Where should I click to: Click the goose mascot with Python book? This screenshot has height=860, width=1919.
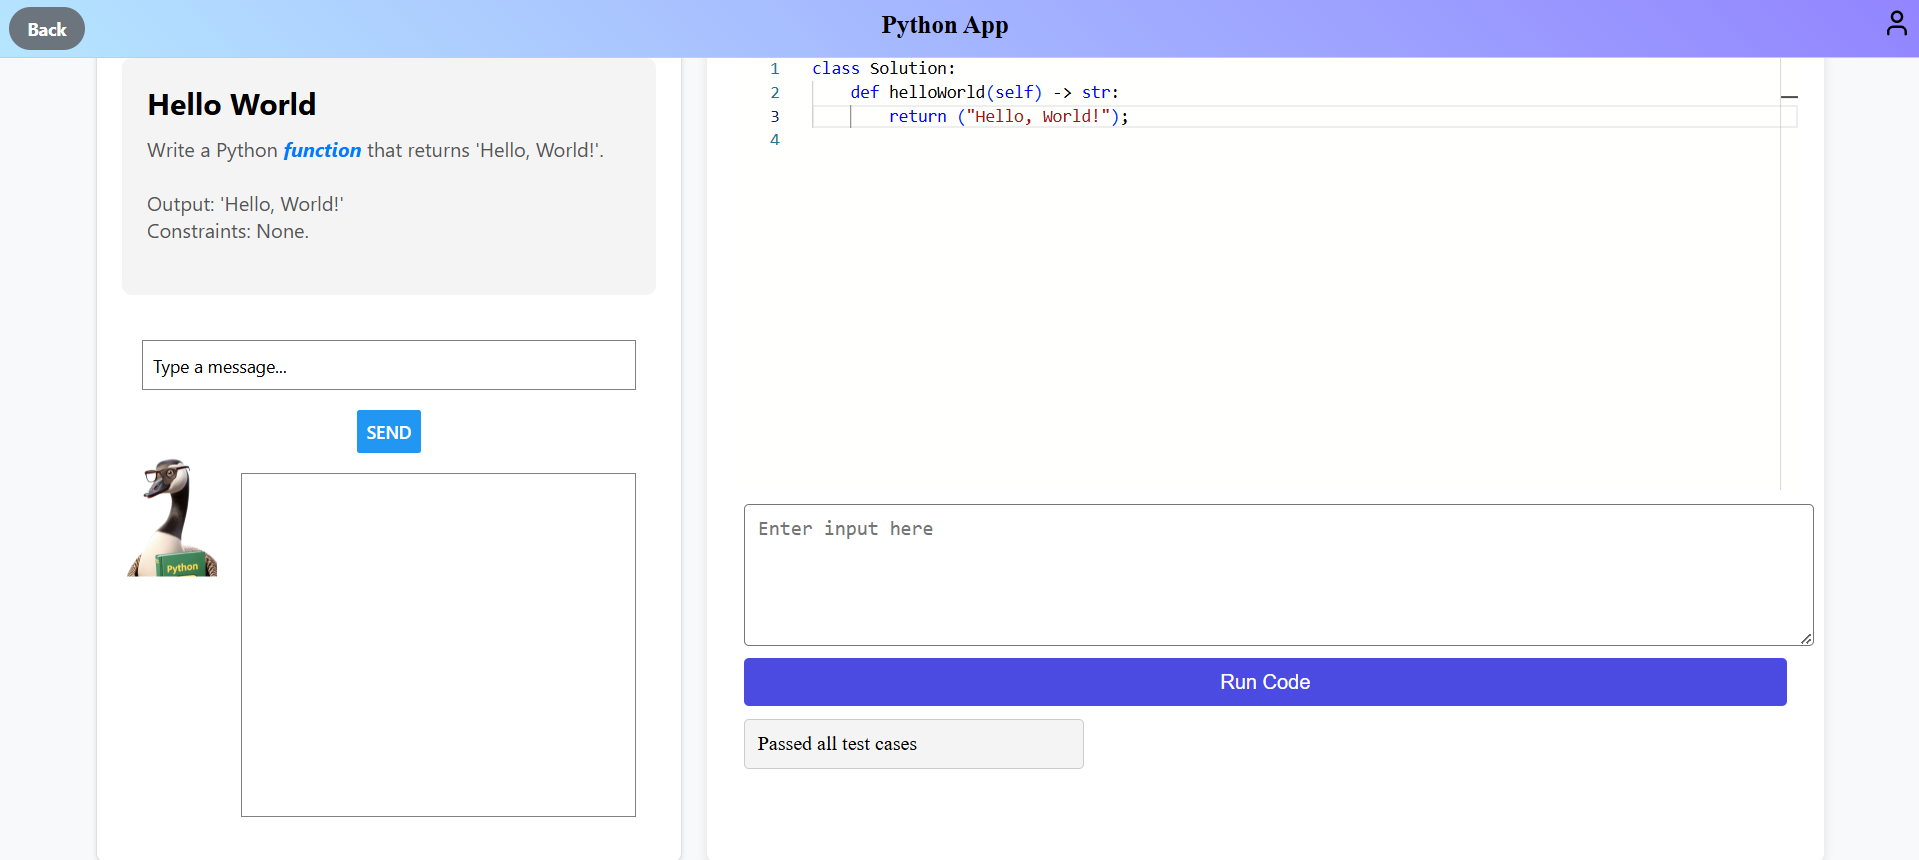[172, 517]
